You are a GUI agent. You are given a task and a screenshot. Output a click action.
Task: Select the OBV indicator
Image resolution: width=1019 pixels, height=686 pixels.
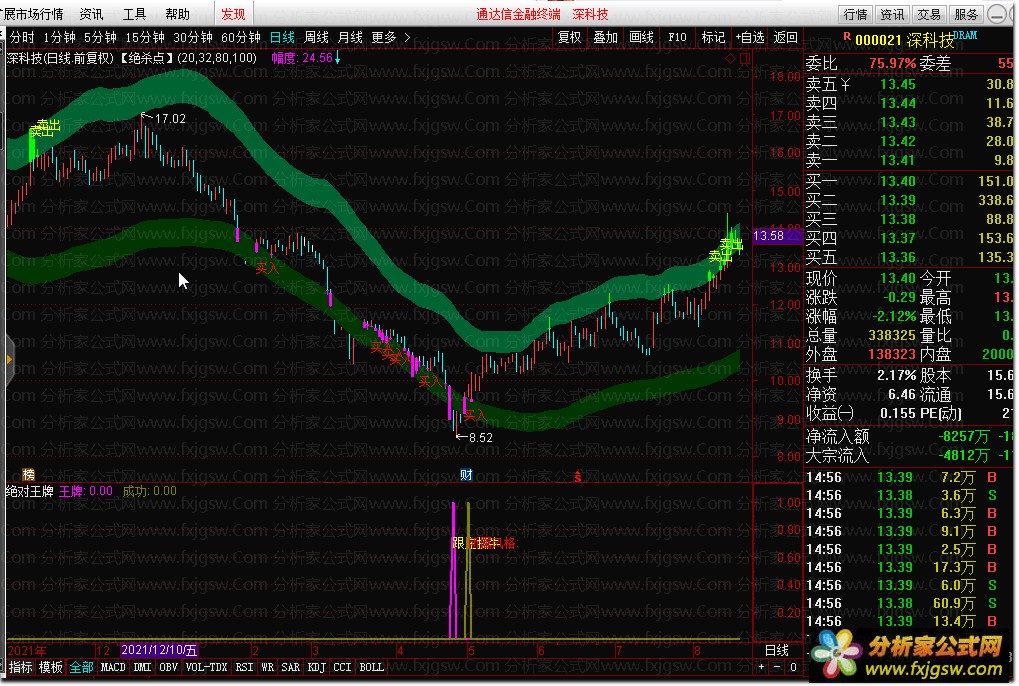(x=168, y=667)
